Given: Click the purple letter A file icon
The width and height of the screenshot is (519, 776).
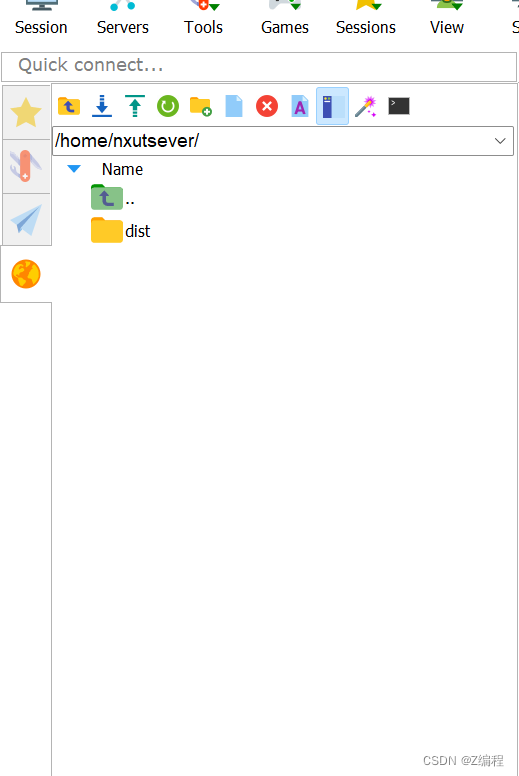Looking at the screenshot, I should click(x=300, y=106).
